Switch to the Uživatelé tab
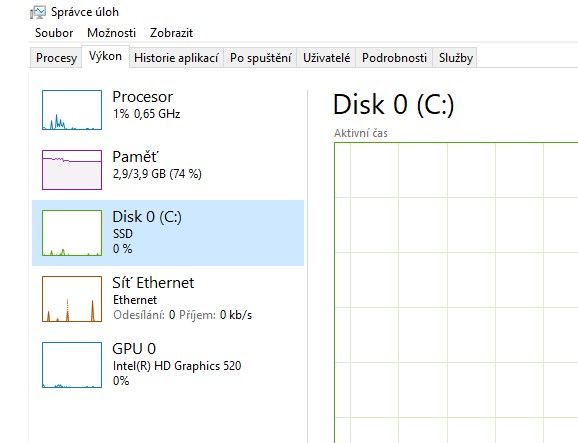Viewport: 578px width, 443px height. [x=326, y=58]
